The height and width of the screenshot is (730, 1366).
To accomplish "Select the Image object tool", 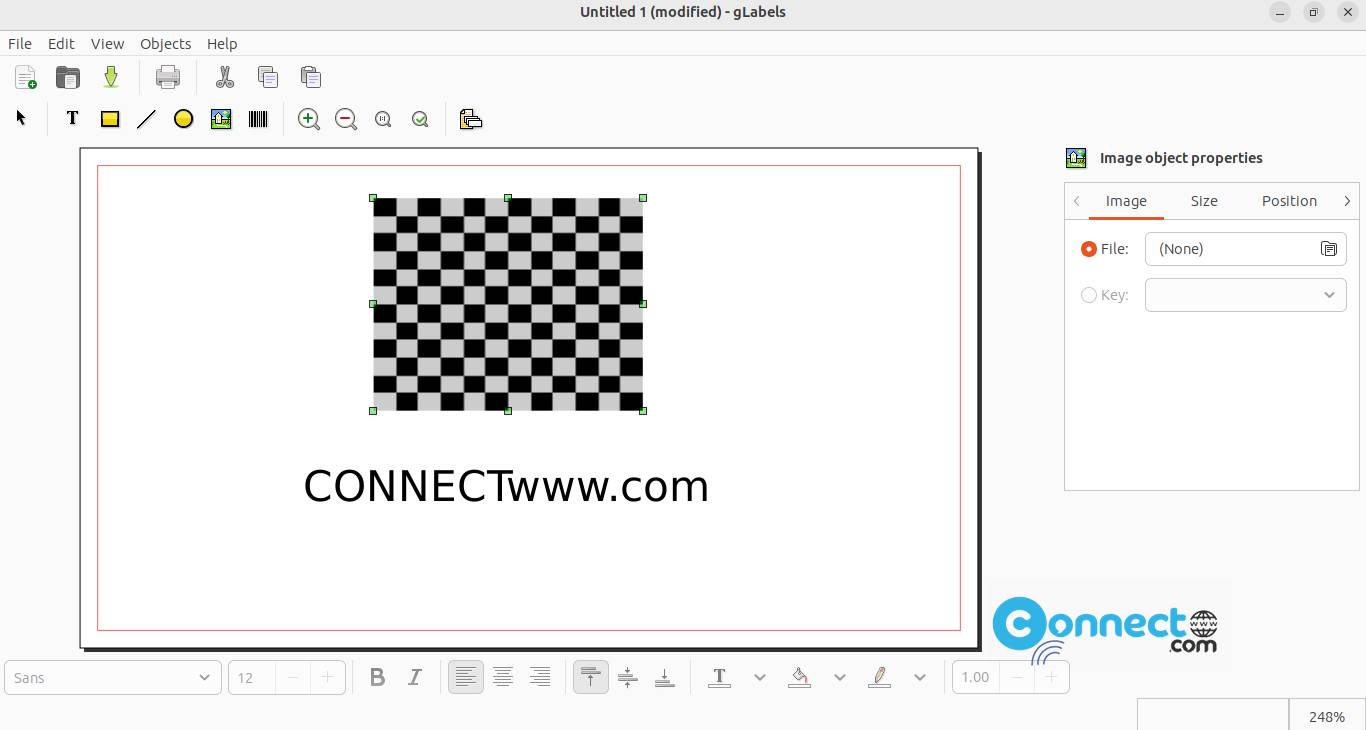I will point(221,119).
